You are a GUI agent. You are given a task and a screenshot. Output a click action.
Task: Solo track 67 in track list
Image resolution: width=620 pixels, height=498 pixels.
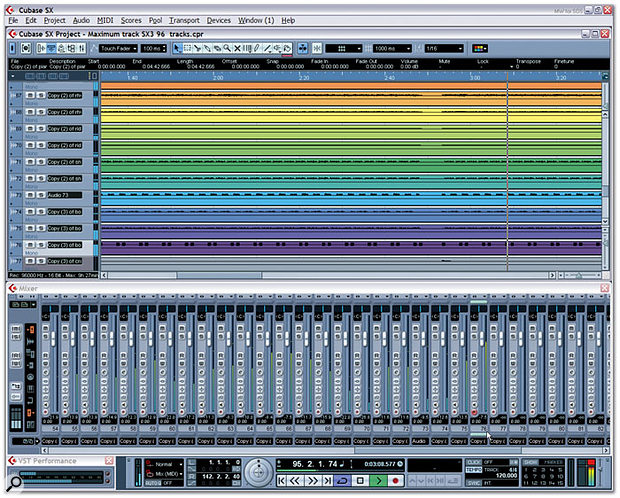click(41, 95)
